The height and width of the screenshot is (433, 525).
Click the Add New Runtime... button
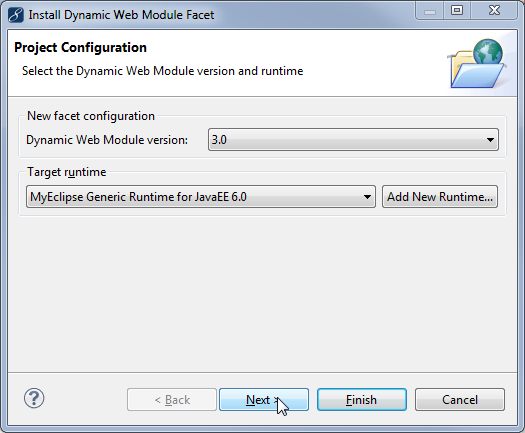tap(440, 197)
